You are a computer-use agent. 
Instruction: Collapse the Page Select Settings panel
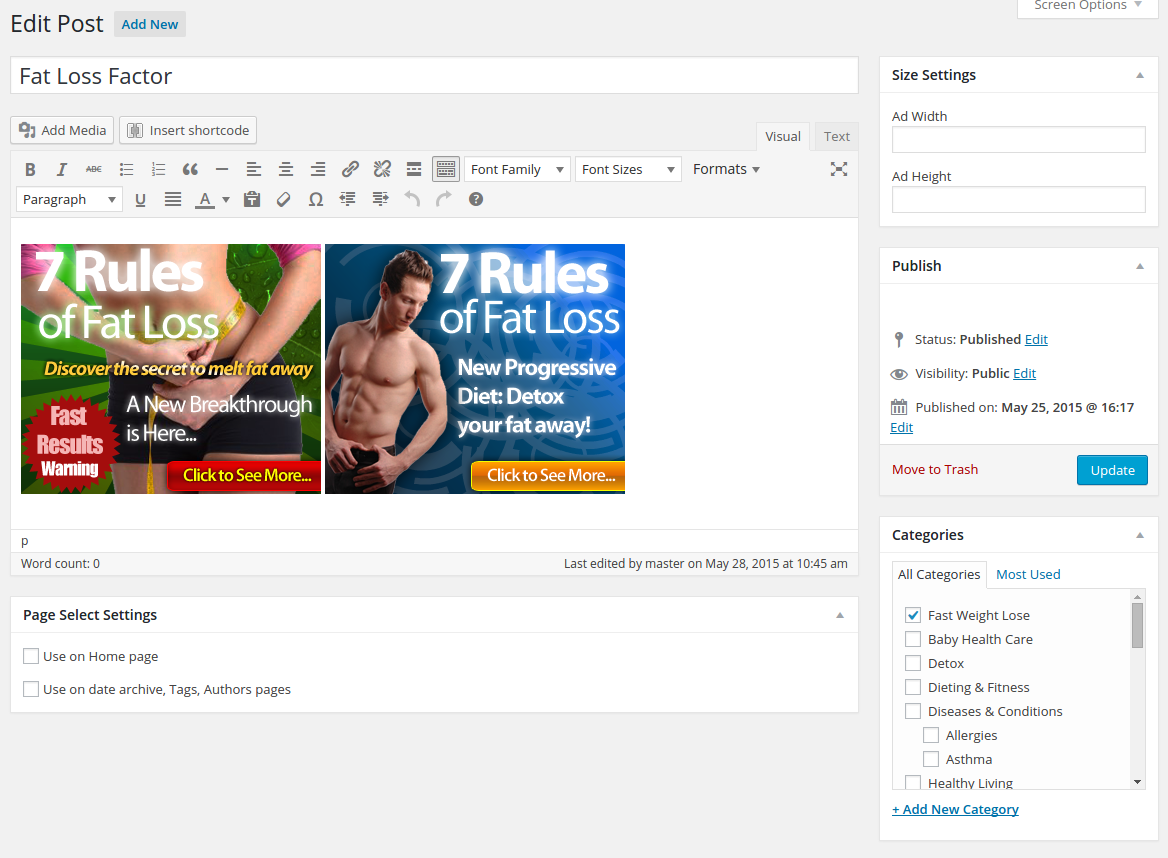point(840,615)
